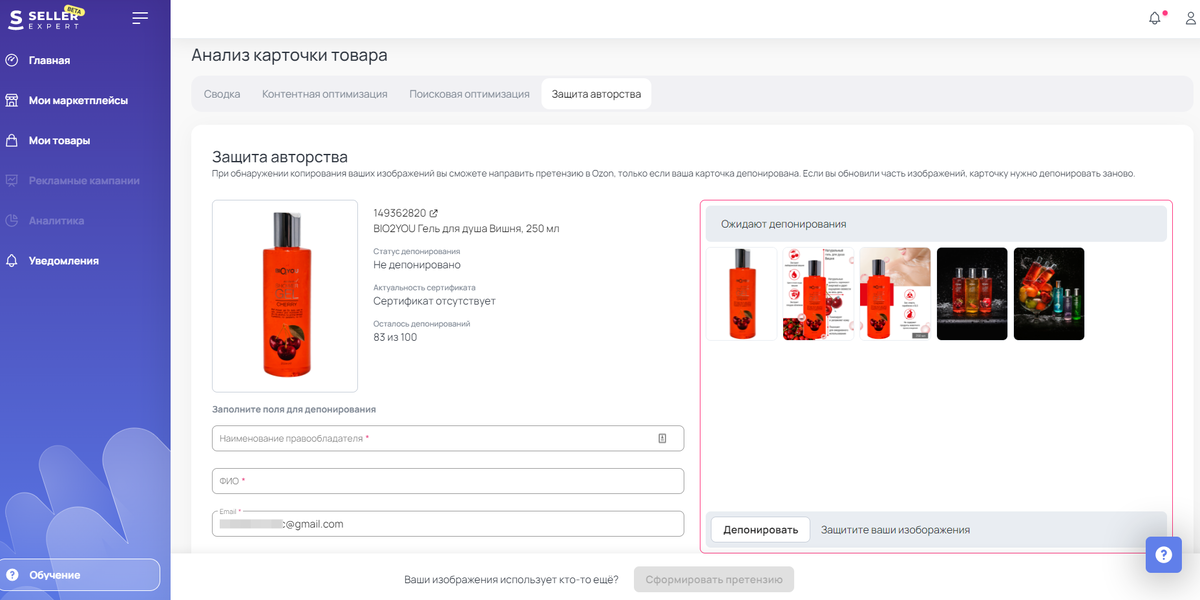1200x600 pixels.
Task: Focus the Наименование правообладателя field
Action: (x=448, y=438)
